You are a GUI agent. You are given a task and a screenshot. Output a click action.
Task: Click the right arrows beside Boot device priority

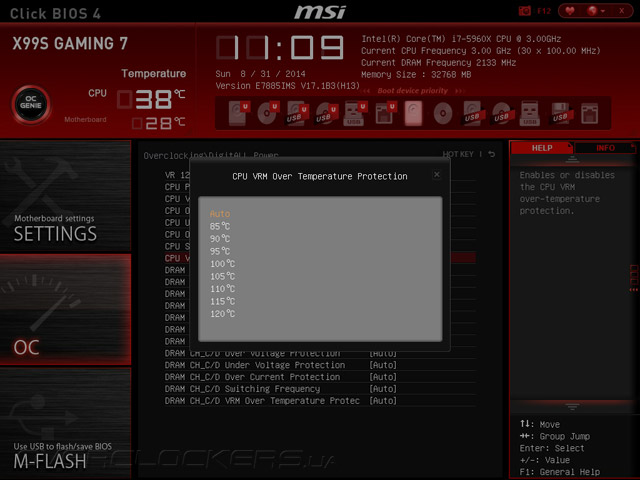[460, 91]
